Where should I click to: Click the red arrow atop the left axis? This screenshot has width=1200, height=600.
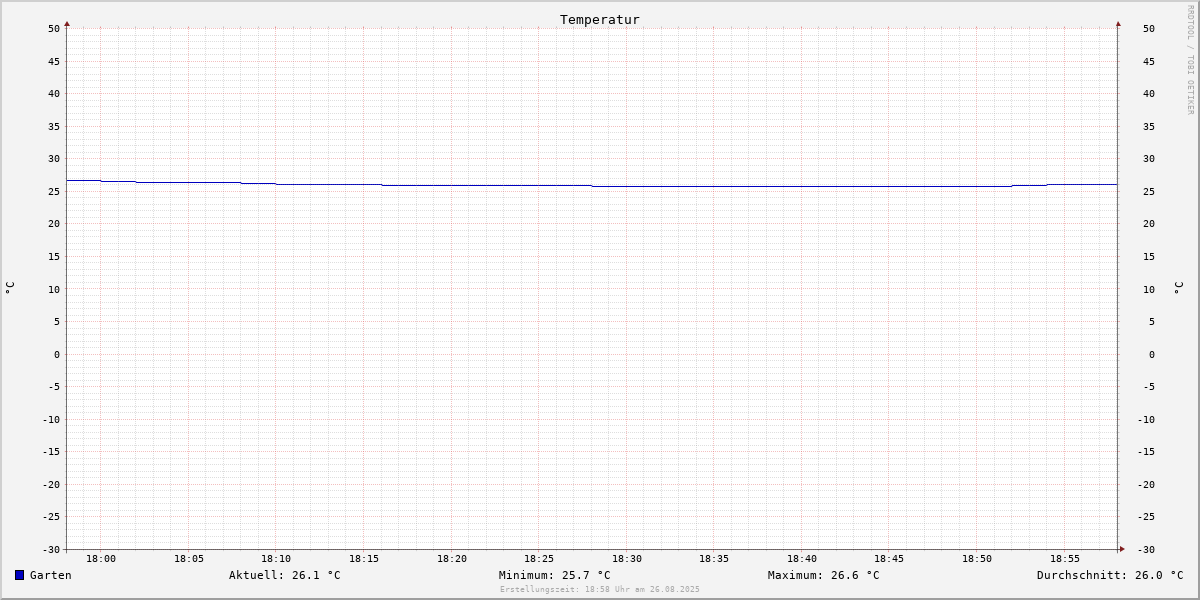67,23
